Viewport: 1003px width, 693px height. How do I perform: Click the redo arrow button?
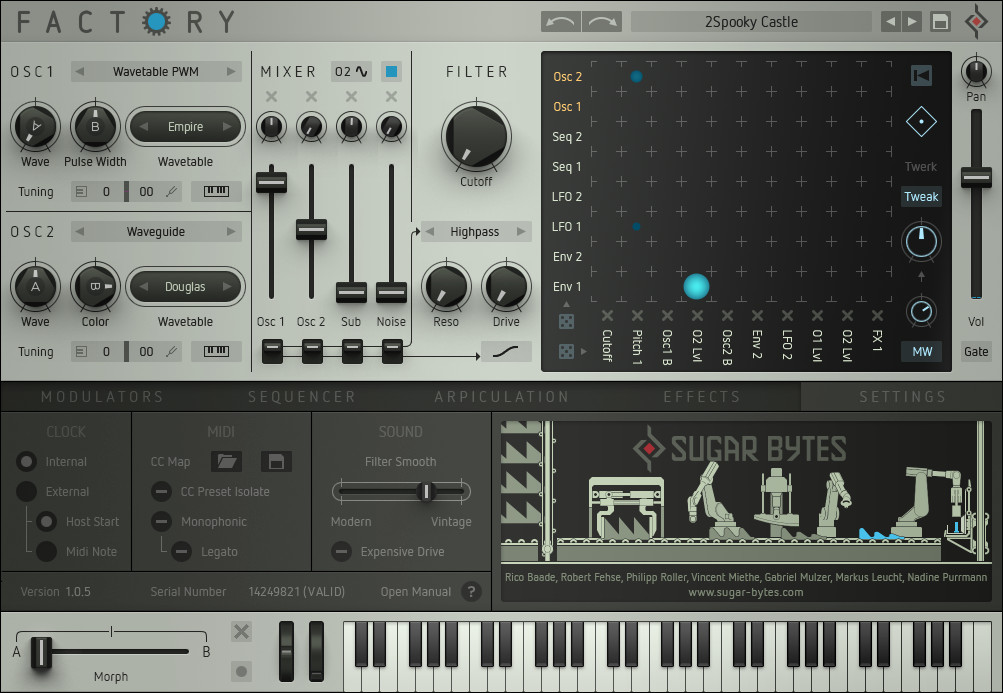tap(602, 22)
